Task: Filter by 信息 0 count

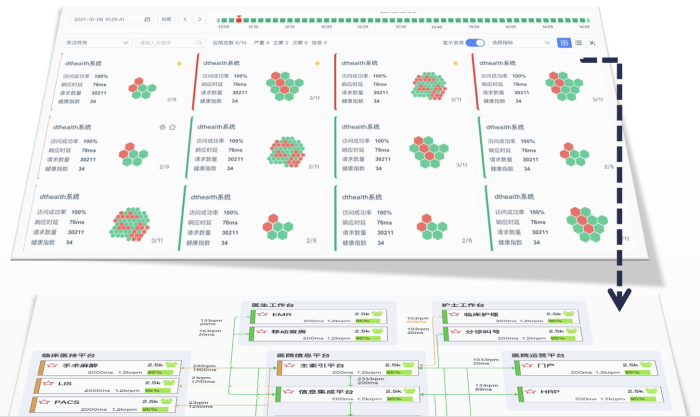Action: [319, 43]
